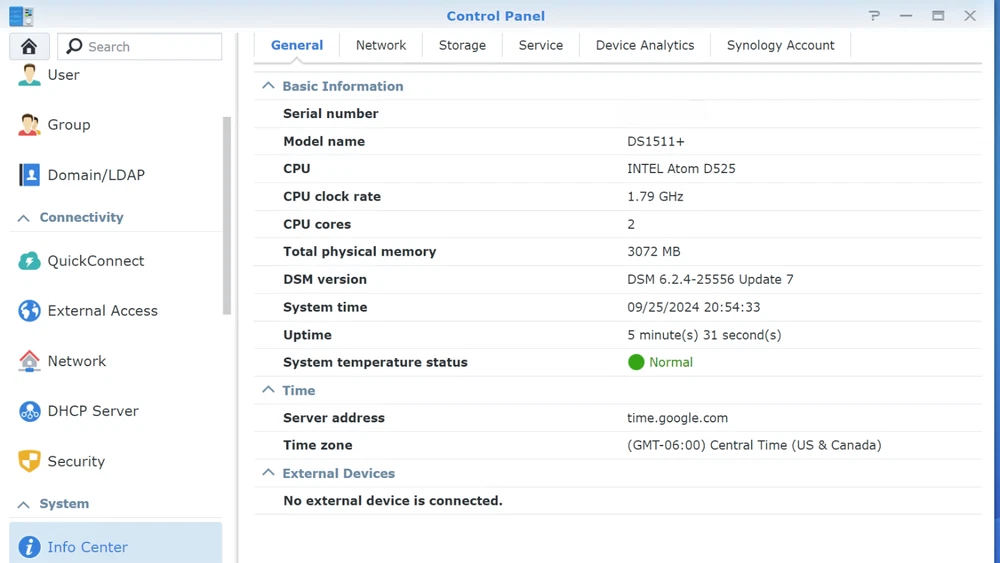Open the Synology Account tab

coord(780,45)
